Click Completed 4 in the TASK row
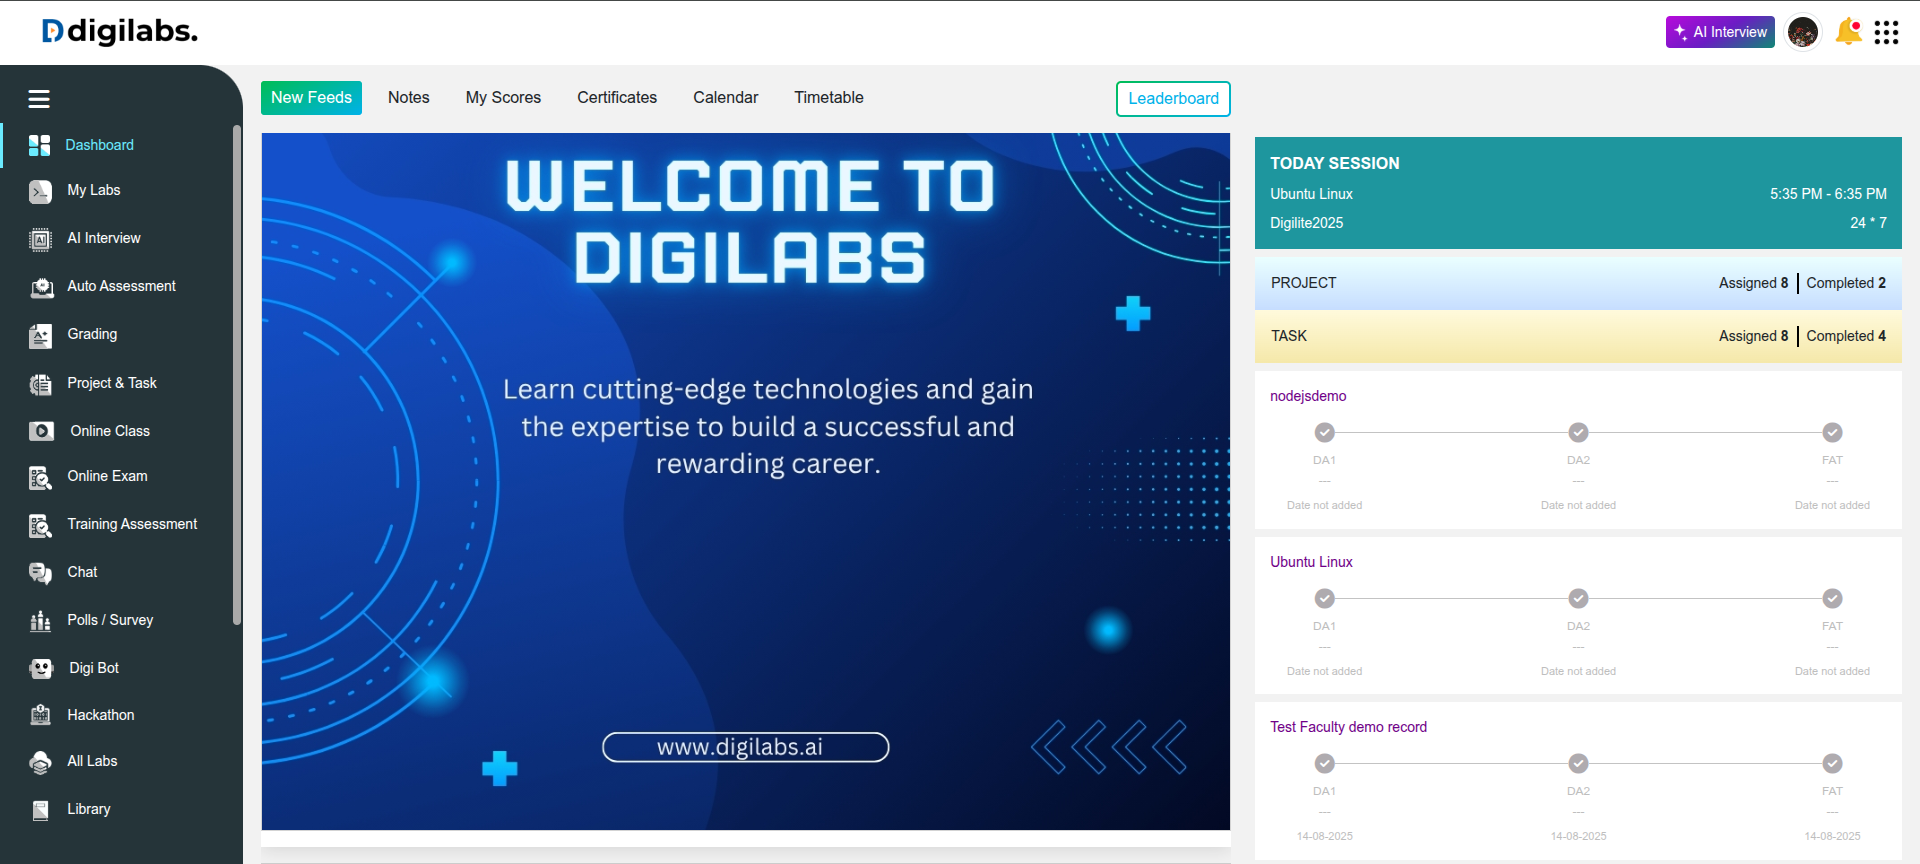The height and width of the screenshot is (864, 1920). [x=1846, y=336]
